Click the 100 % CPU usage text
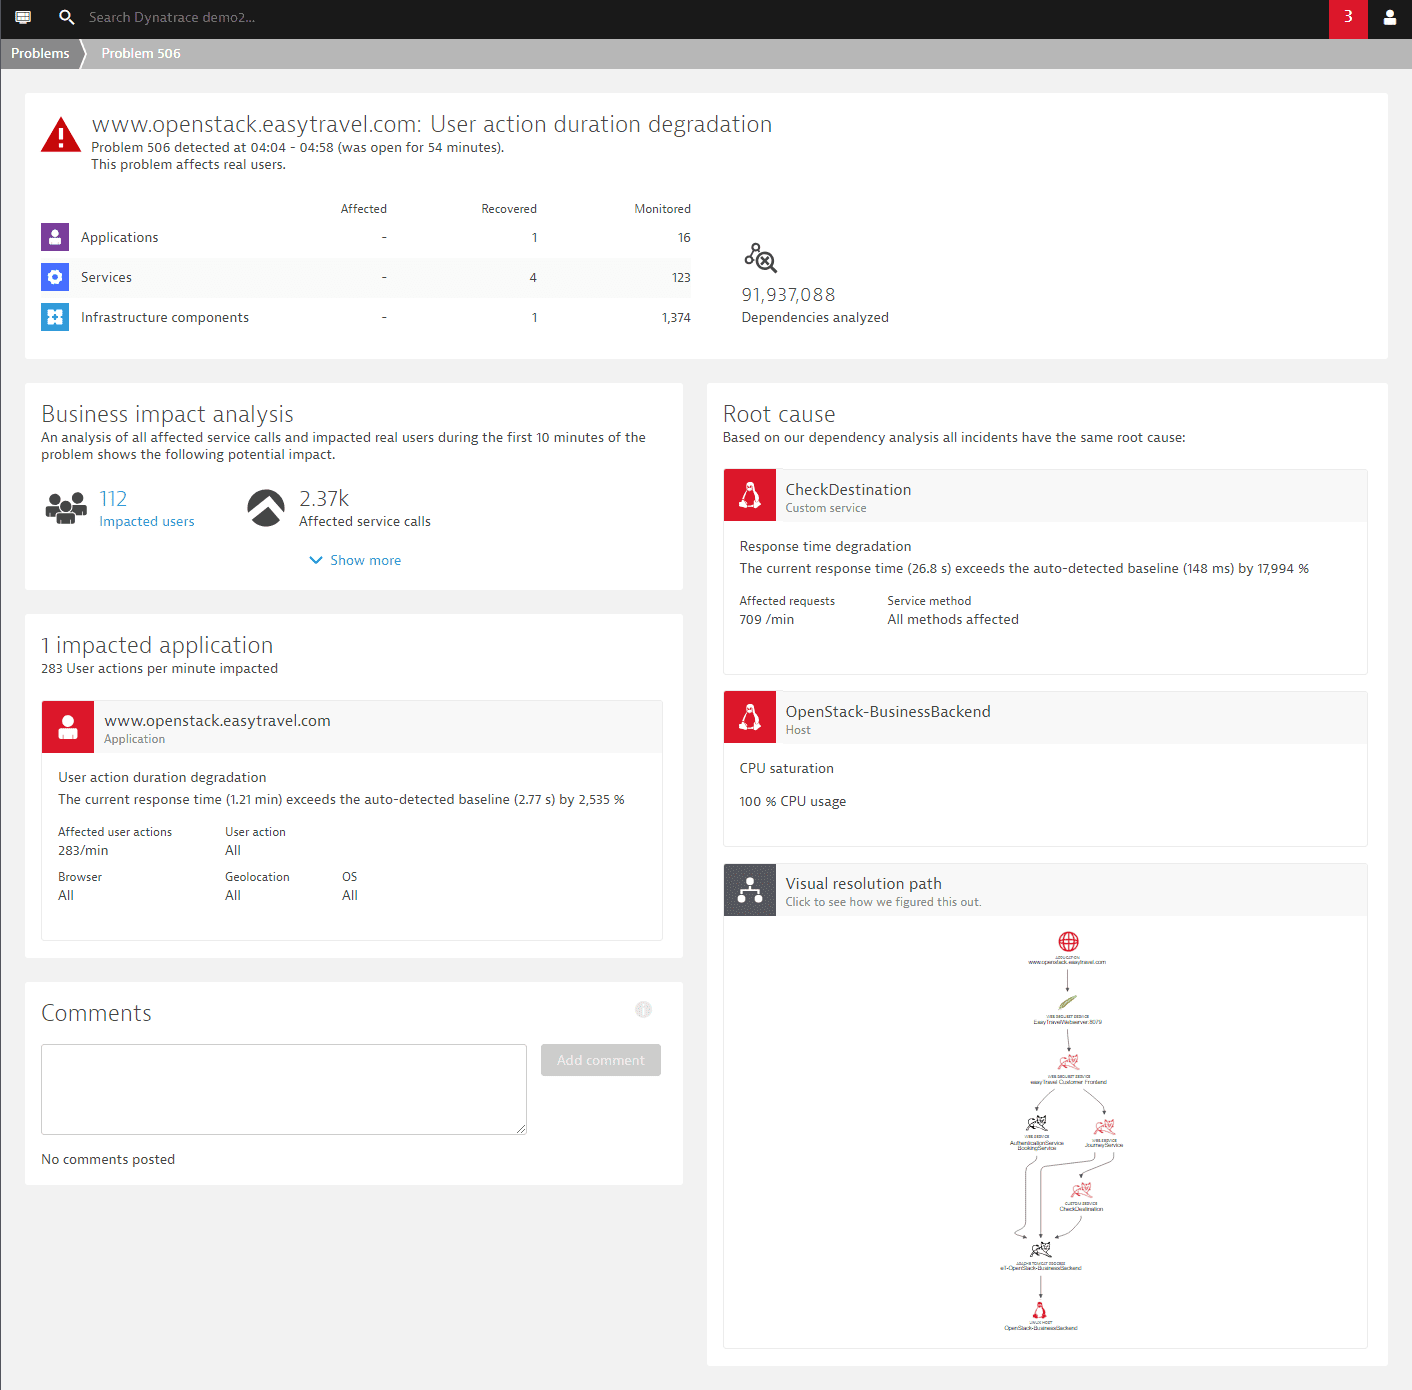 coord(792,801)
